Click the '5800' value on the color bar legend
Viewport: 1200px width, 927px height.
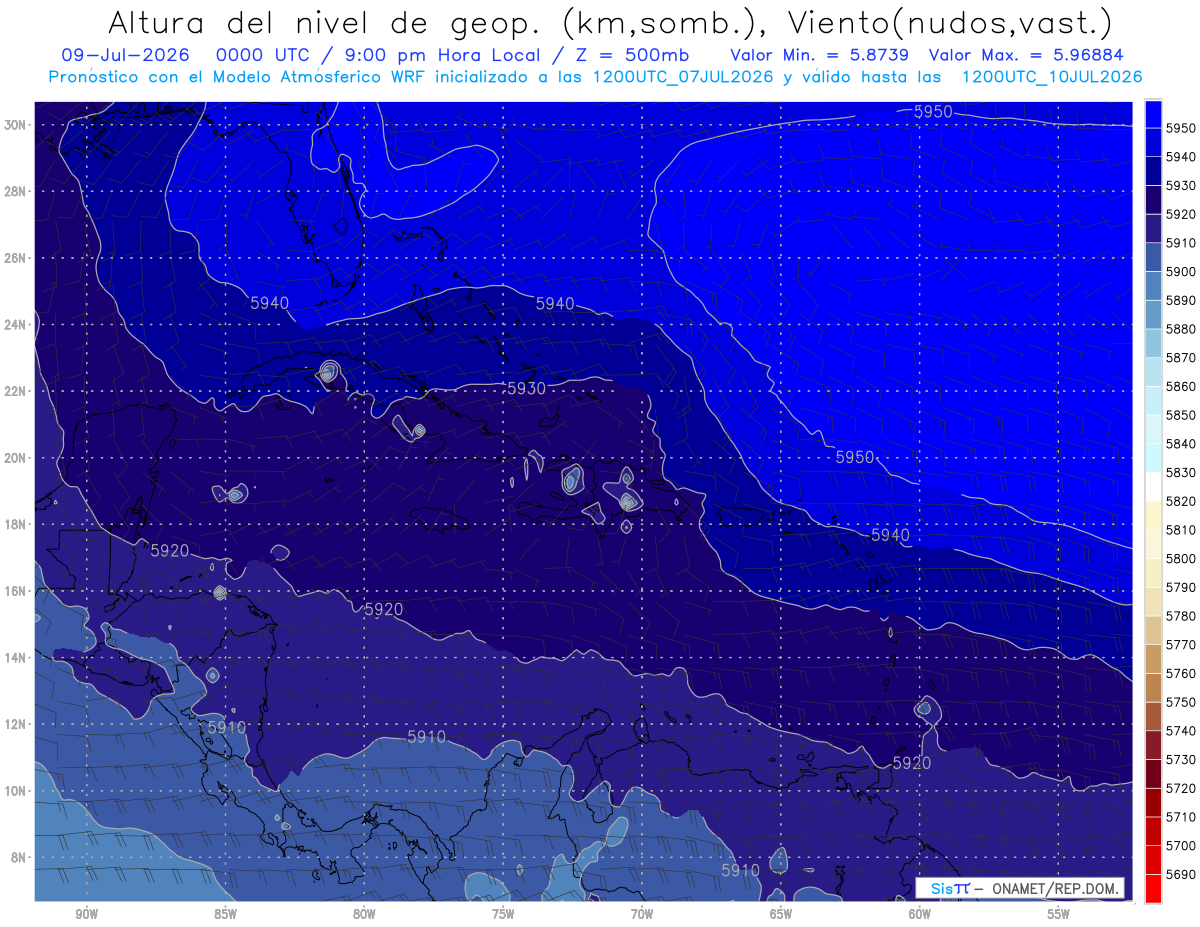[x=1180, y=558]
